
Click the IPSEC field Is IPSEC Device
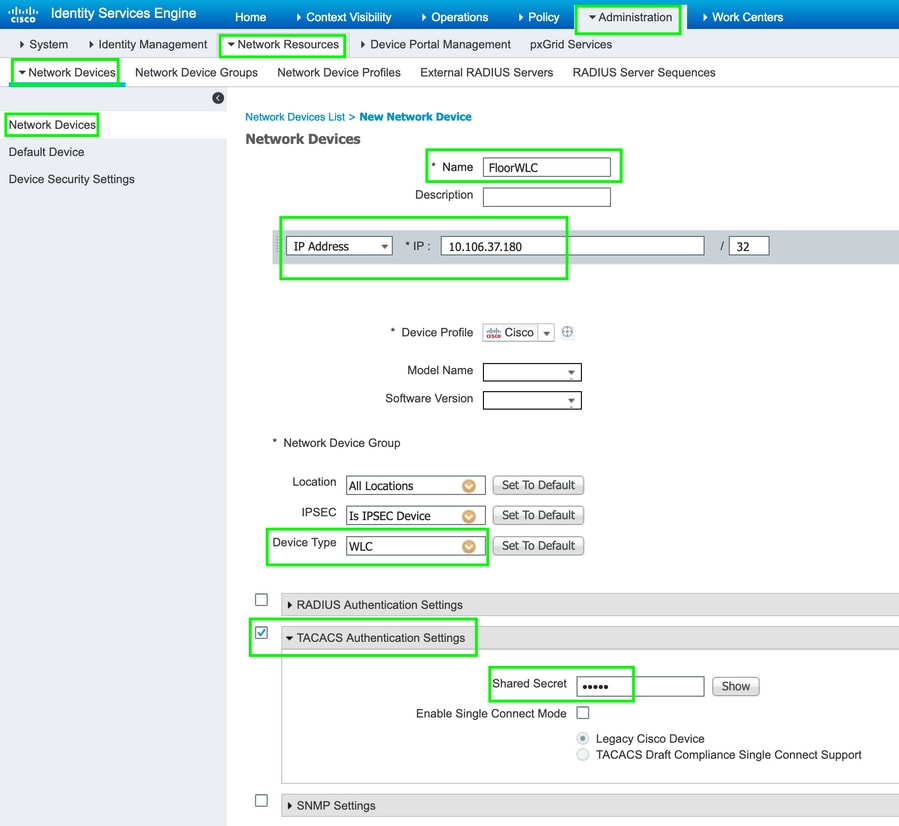416,516
